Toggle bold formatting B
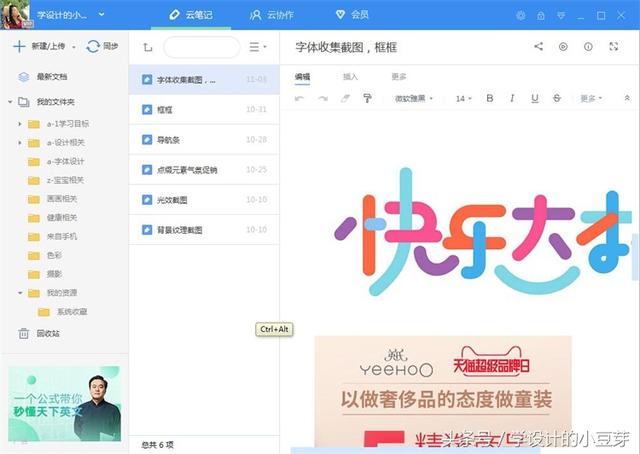This screenshot has height=454, width=640. click(x=490, y=98)
